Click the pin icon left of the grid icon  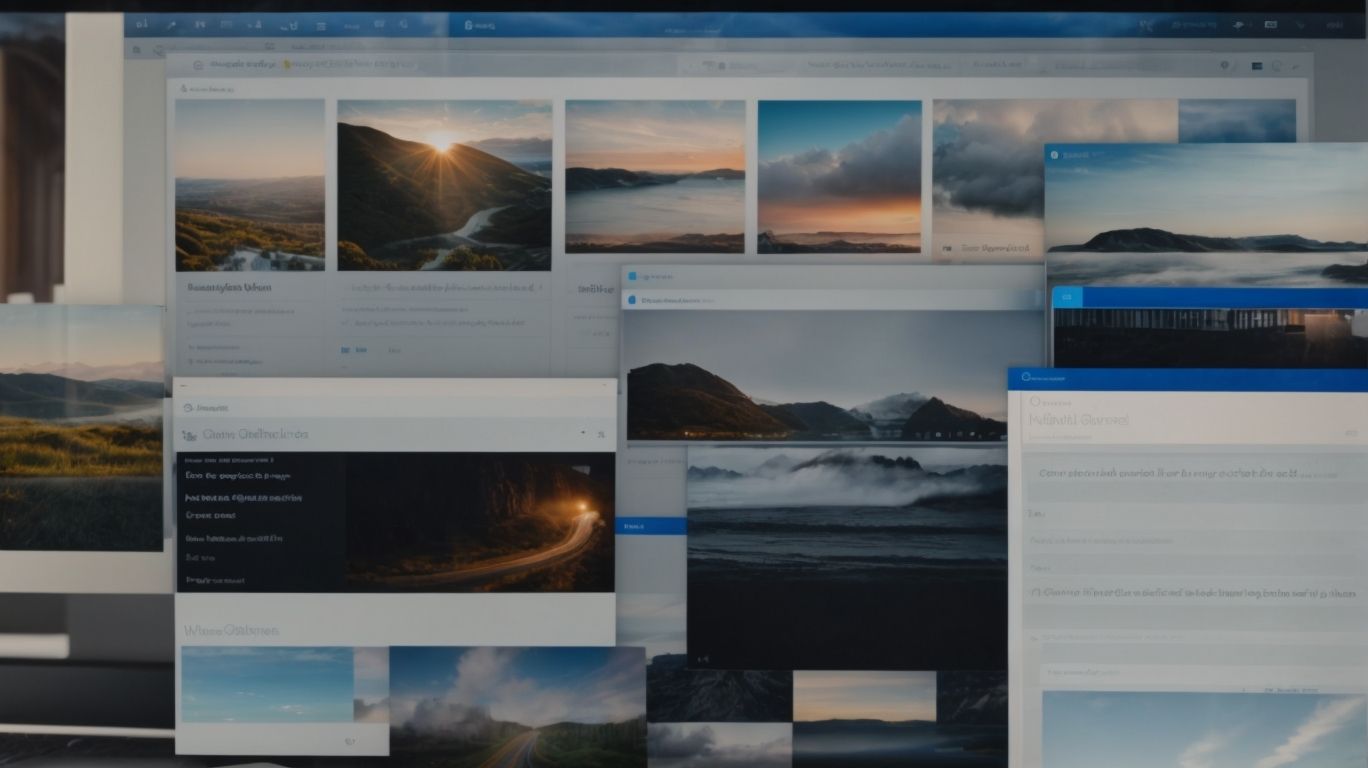coord(1226,66)
